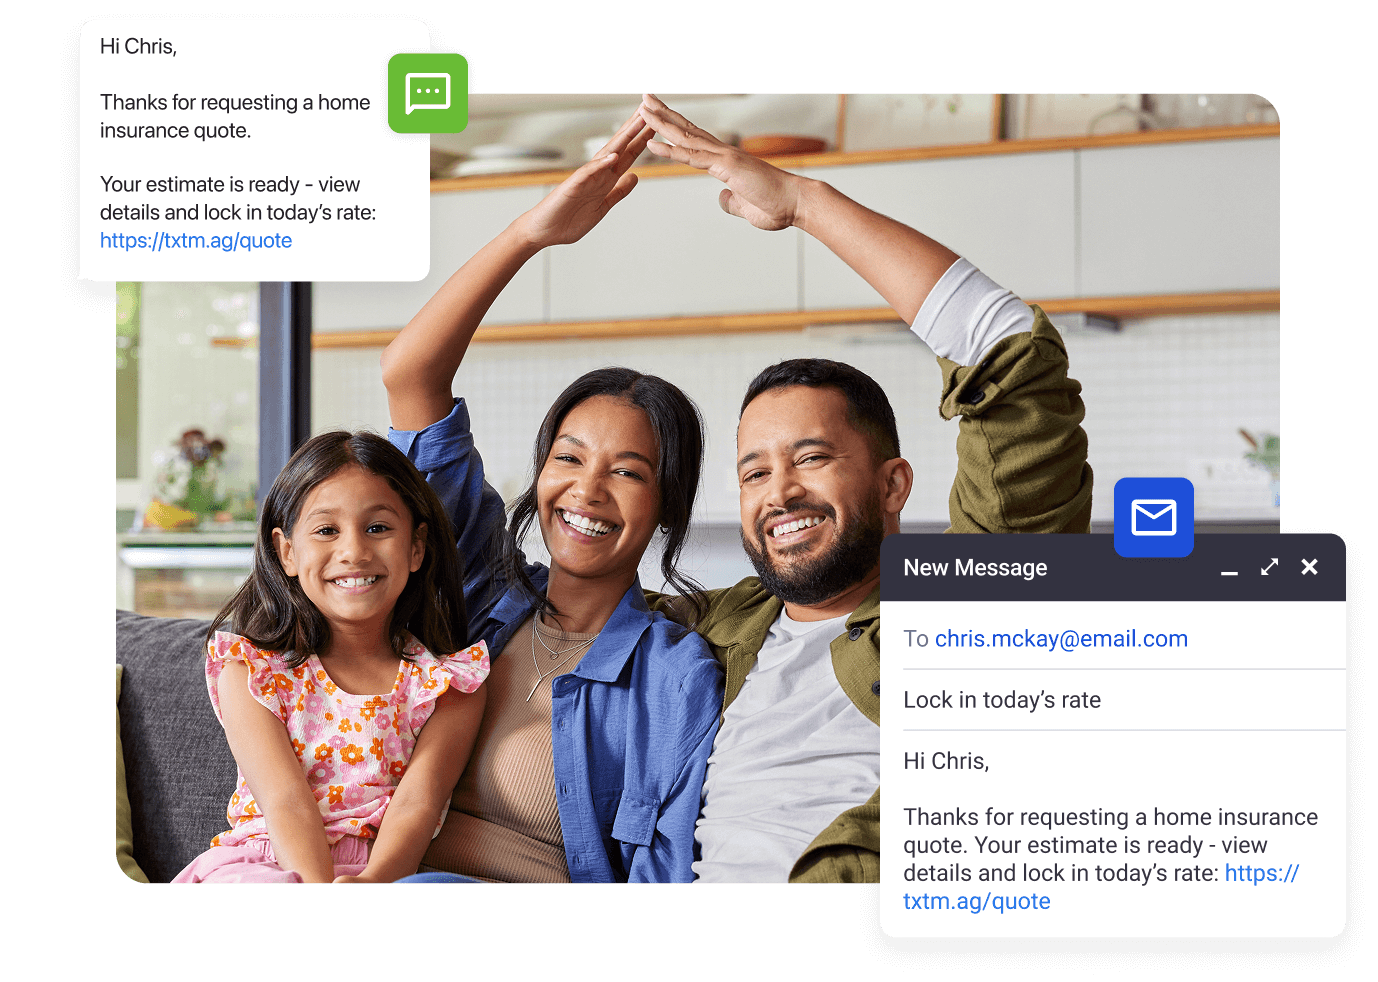Click the dash icon on the dark titlebar
Image resolution: width=1378 pixels, height=982 pixels.
coord(1229,571)
